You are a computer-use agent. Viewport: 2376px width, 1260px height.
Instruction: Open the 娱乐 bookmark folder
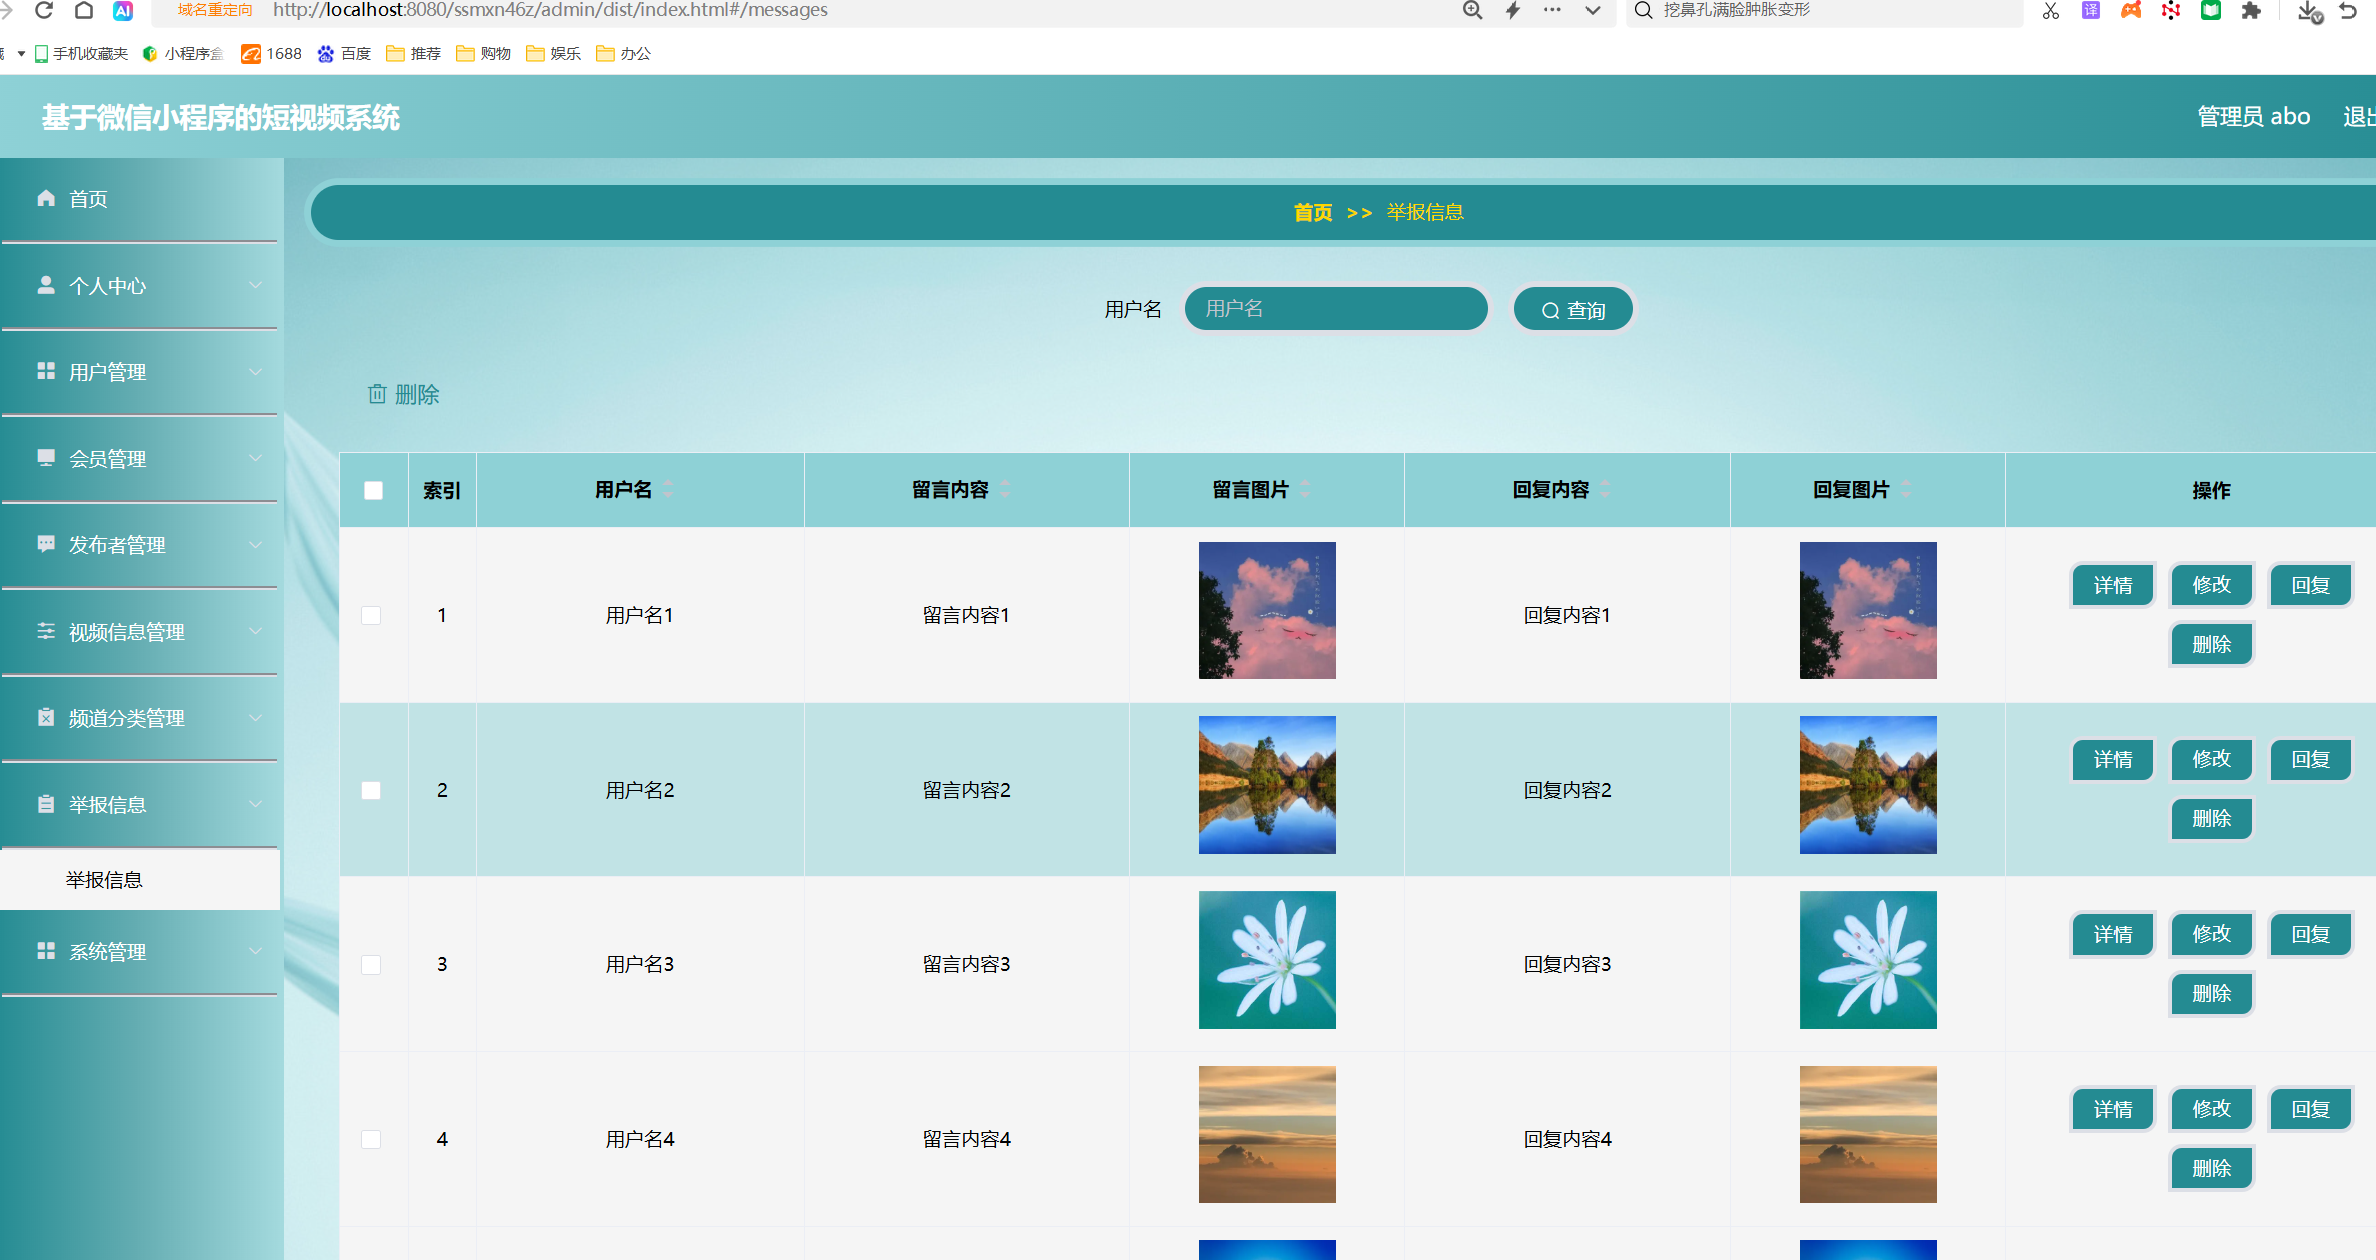553,53
